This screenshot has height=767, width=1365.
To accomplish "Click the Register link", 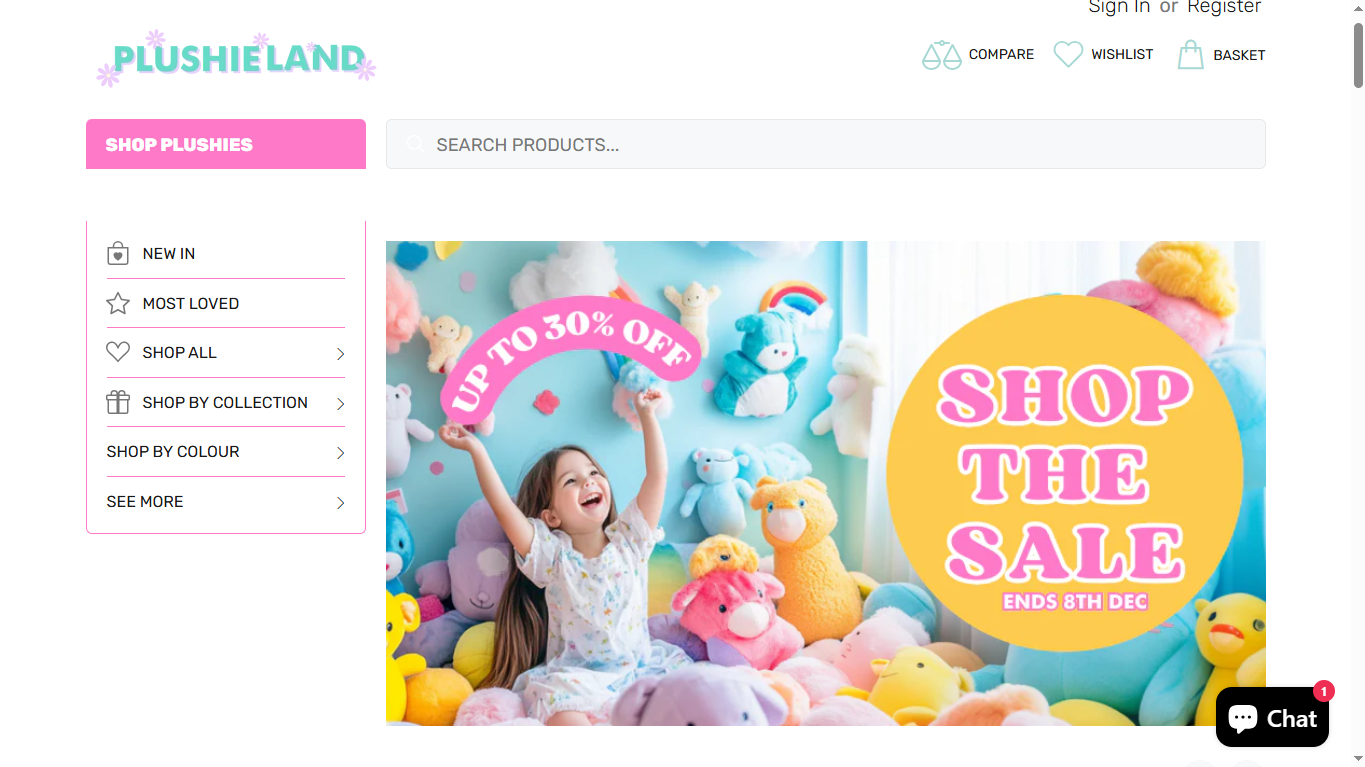I will tap(1224, 7).
